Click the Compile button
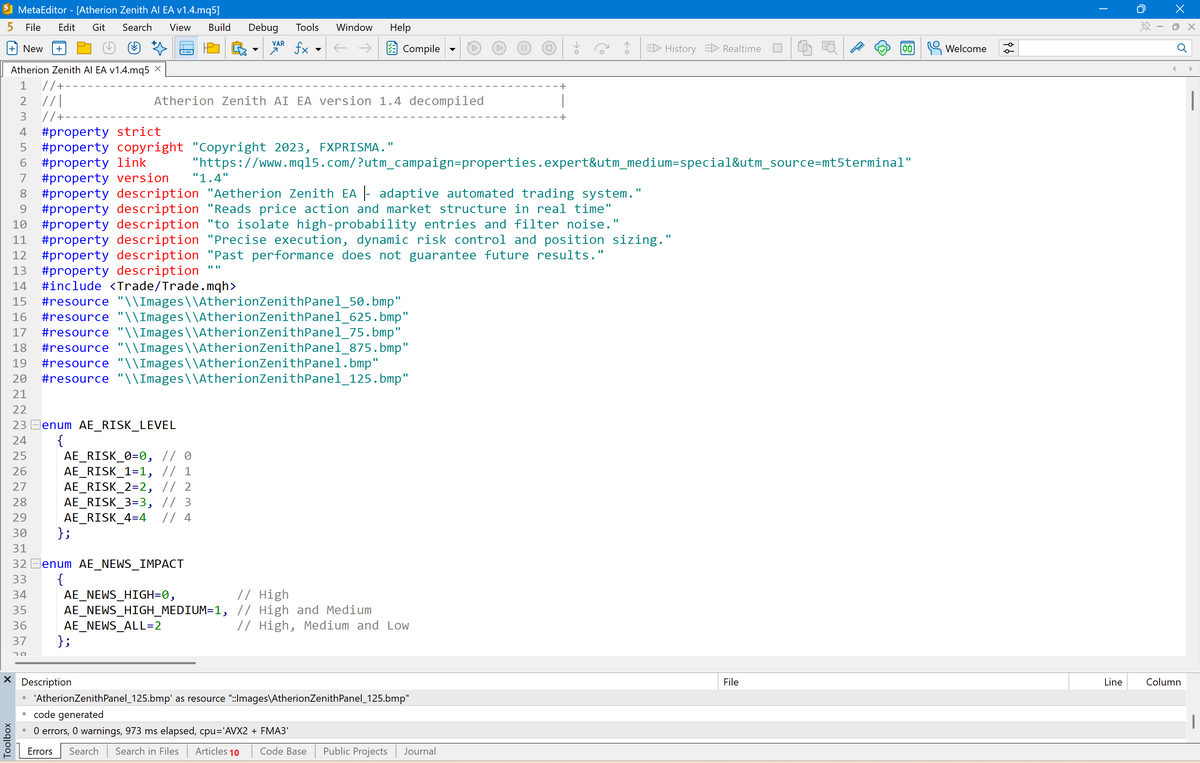This screenshot has height=763, width=1200. [x=413, y=48]
